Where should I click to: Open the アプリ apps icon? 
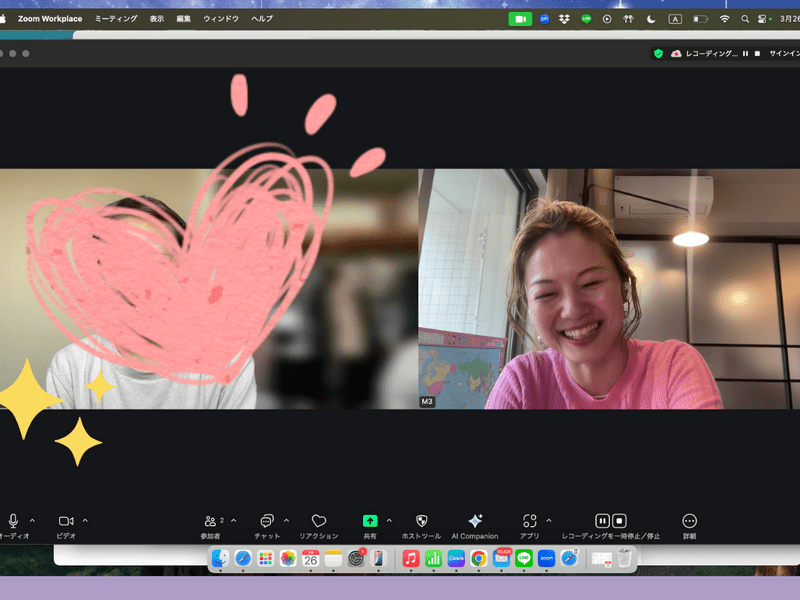[529, 521]
